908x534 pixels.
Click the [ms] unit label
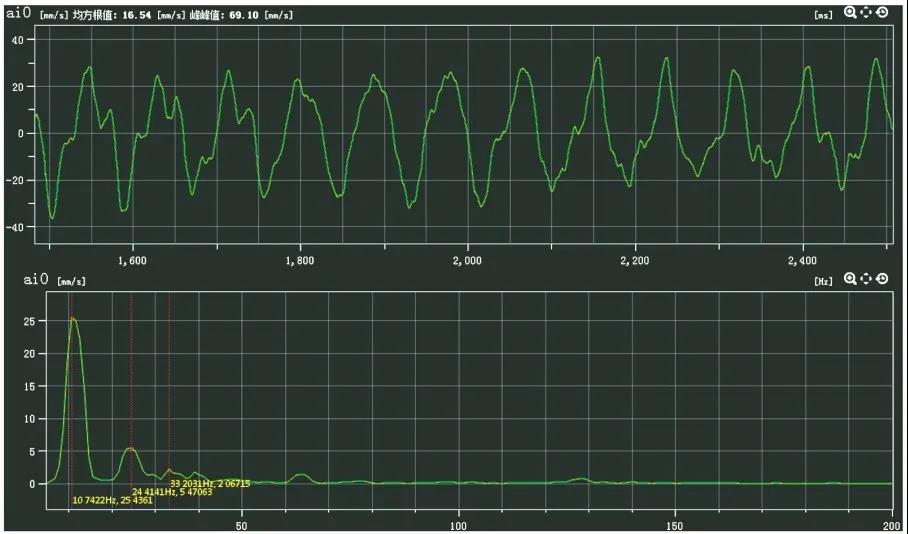pos(824,15)
